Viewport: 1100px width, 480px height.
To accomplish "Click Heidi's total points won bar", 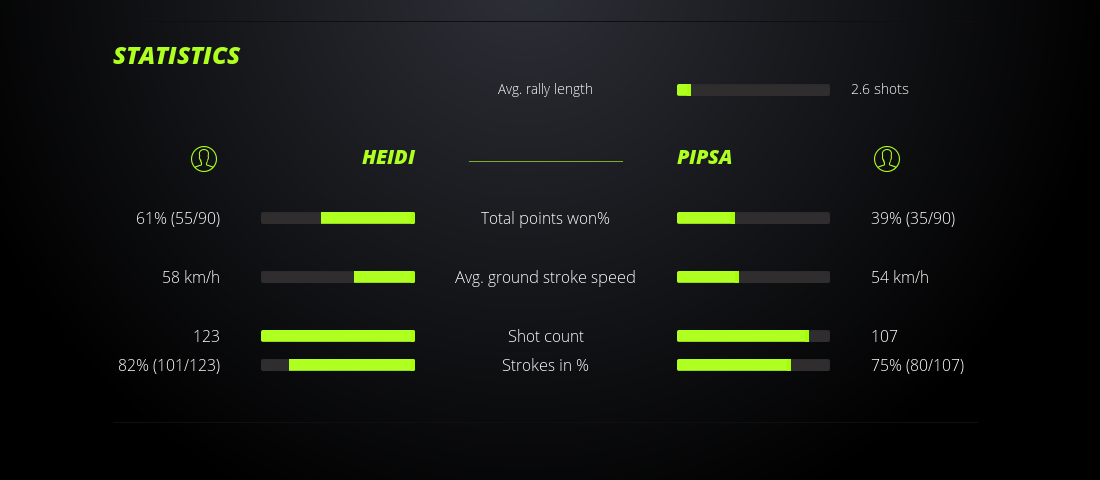I will point(338,218).
